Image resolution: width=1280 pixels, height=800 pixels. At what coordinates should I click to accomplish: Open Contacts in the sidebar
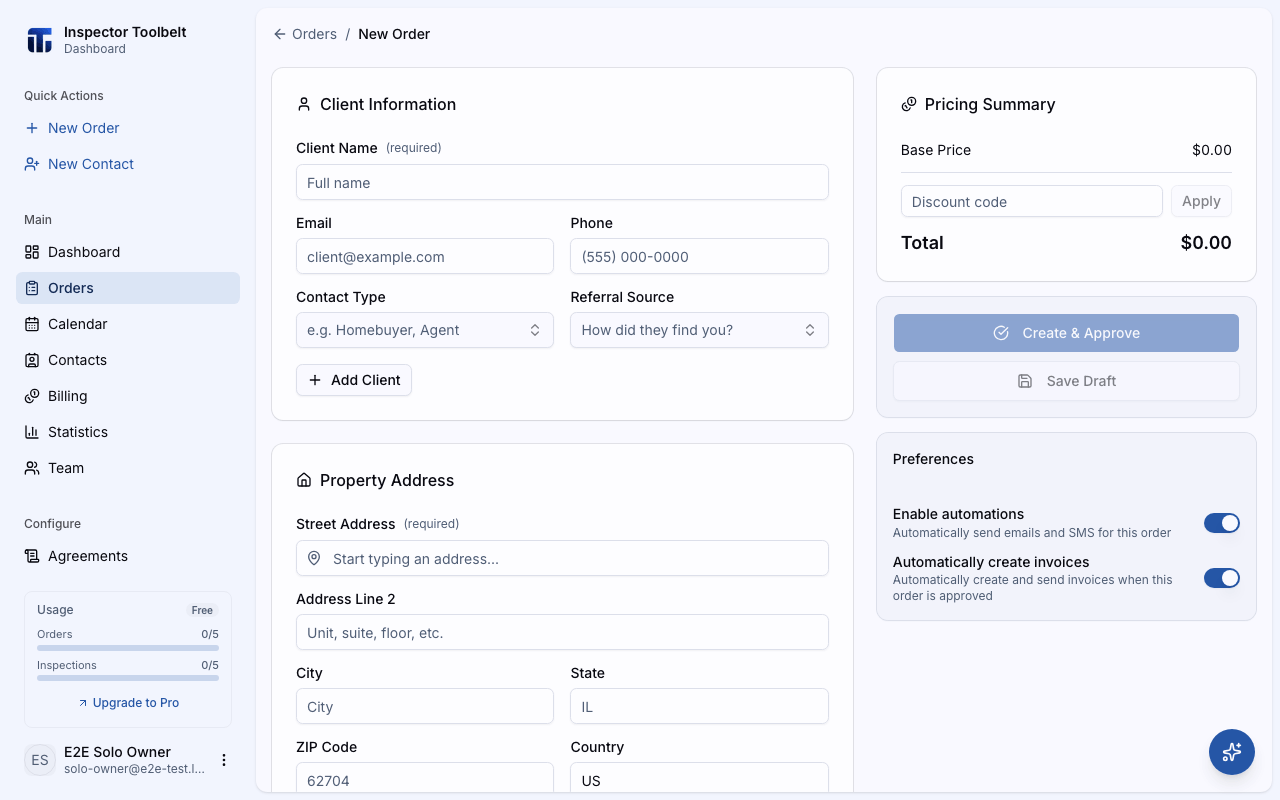pyautogui.click(x=128, y=360)
